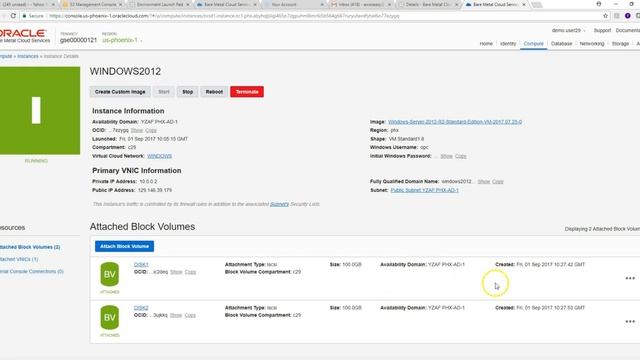Click the private IP address 10.0.0.2
The image size is (640, 360).
click(148, 182)
